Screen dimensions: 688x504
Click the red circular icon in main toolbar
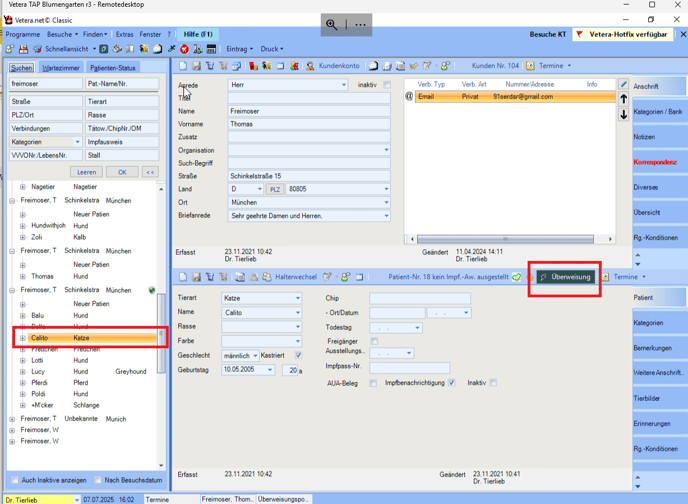click(184, 49)
